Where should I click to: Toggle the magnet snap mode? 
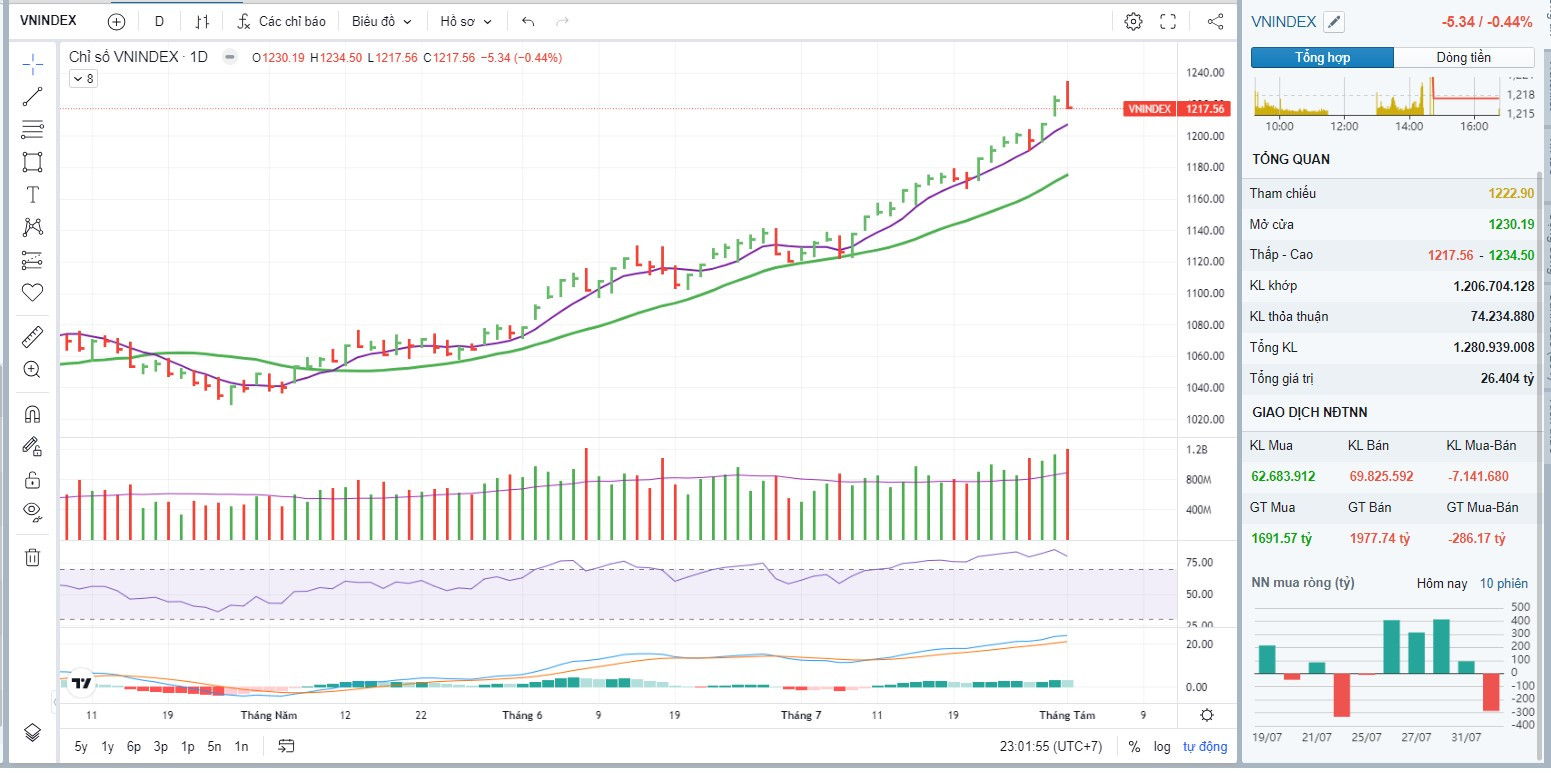32,414
